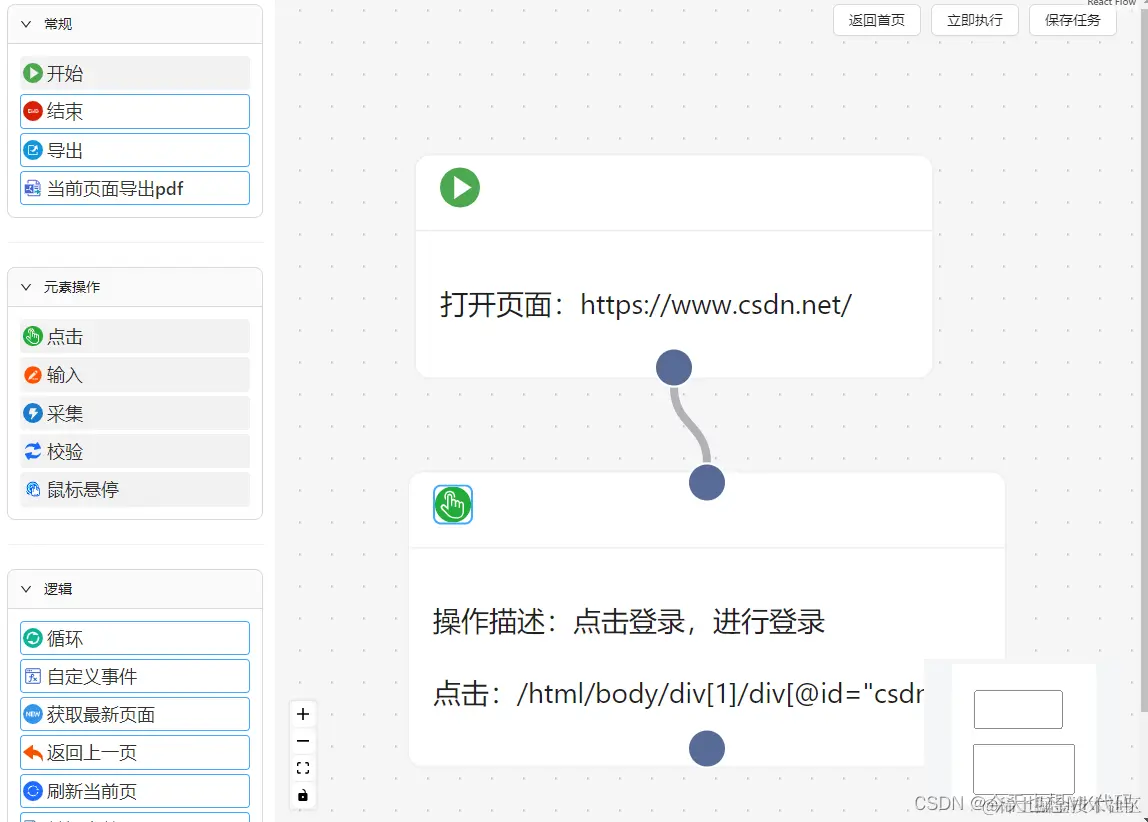
Task: Select the 循环 loop icon
Action: tap(32, 638)
